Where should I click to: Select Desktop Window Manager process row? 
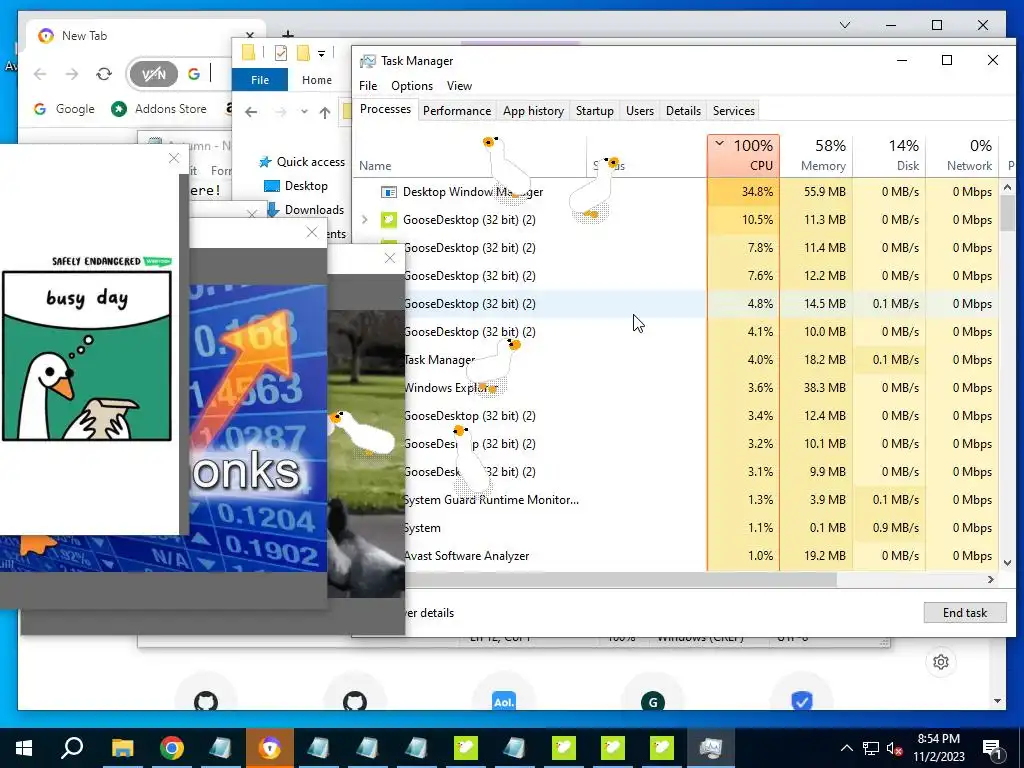click(x=676, y=192)
